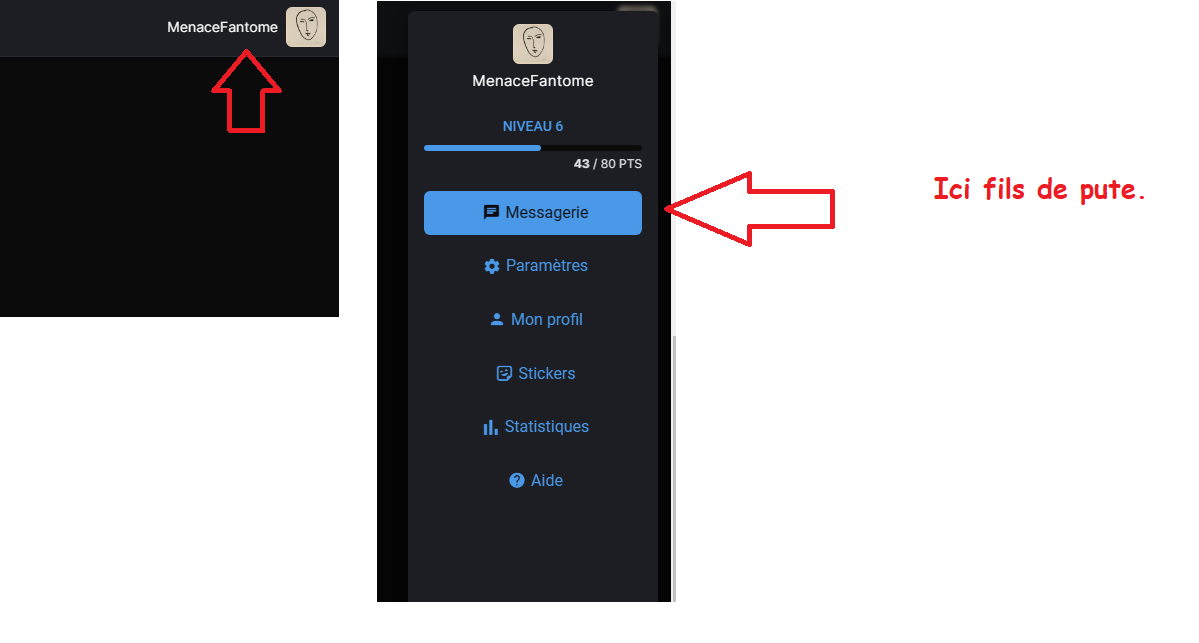Open the Aide help link
The height and width of the screenshot is (643, 1199).
(536, 480)
